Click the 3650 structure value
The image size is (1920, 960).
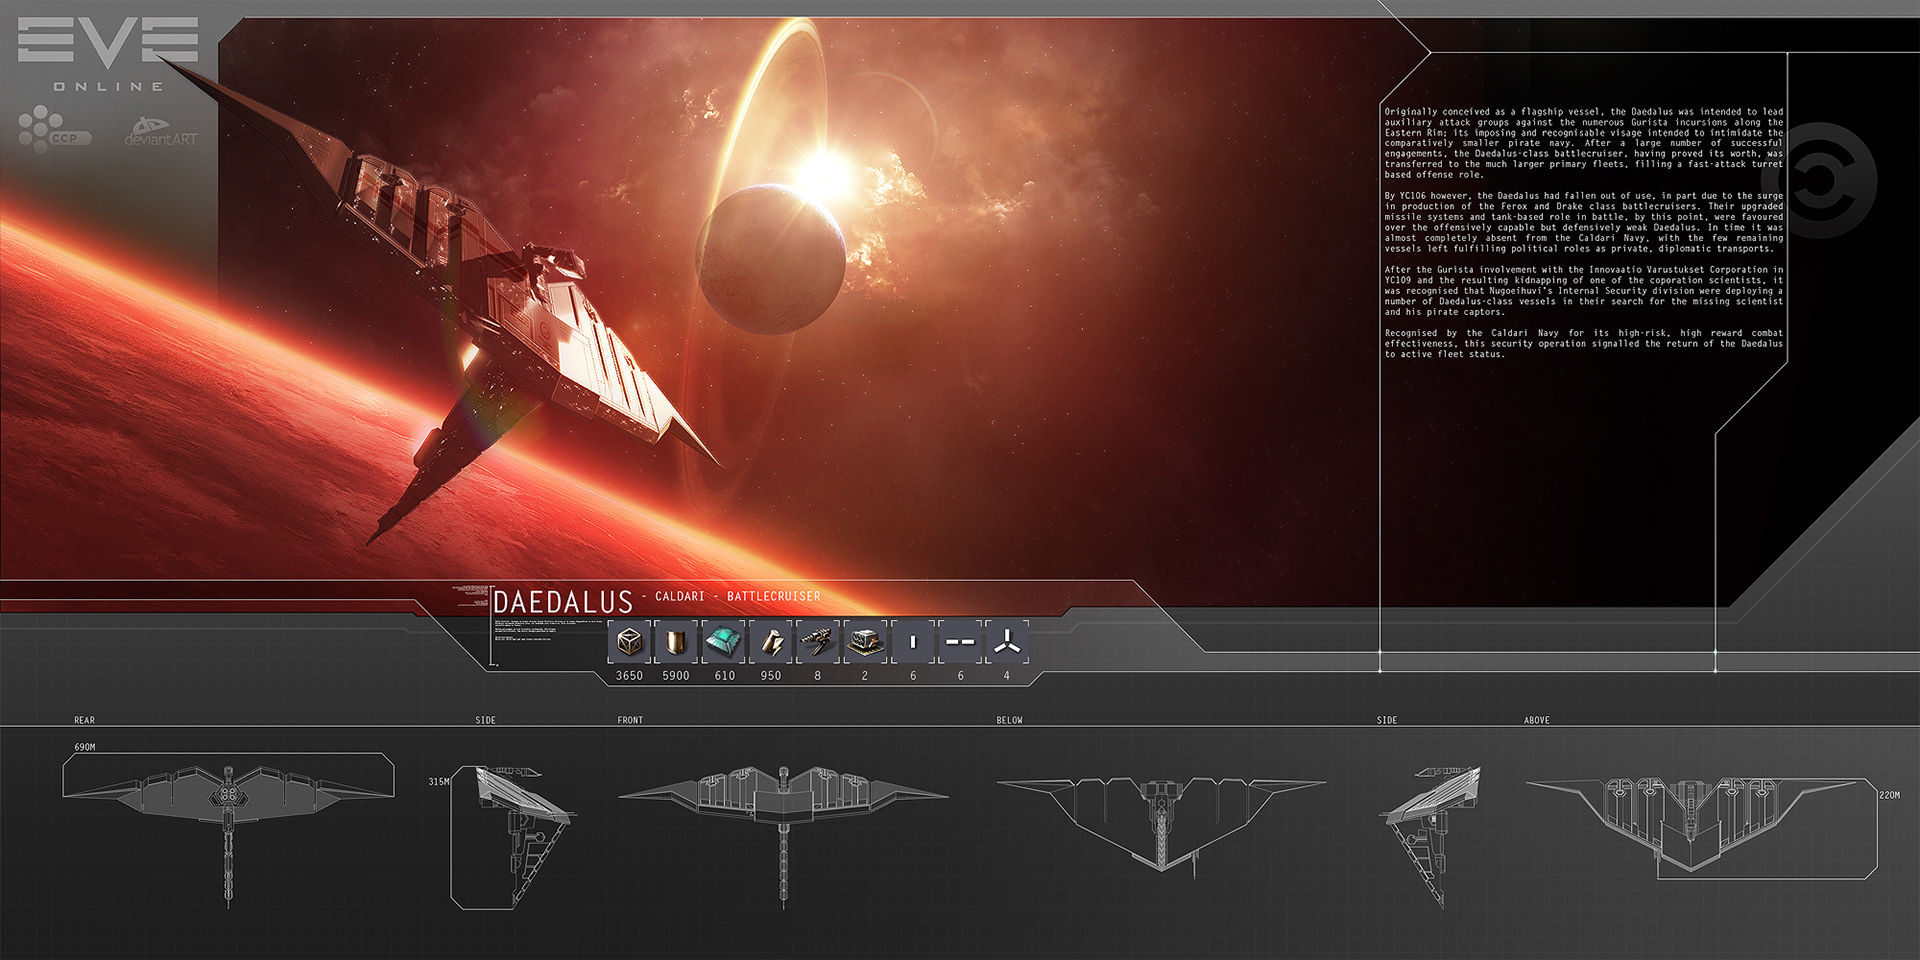(x=629, y=676)
